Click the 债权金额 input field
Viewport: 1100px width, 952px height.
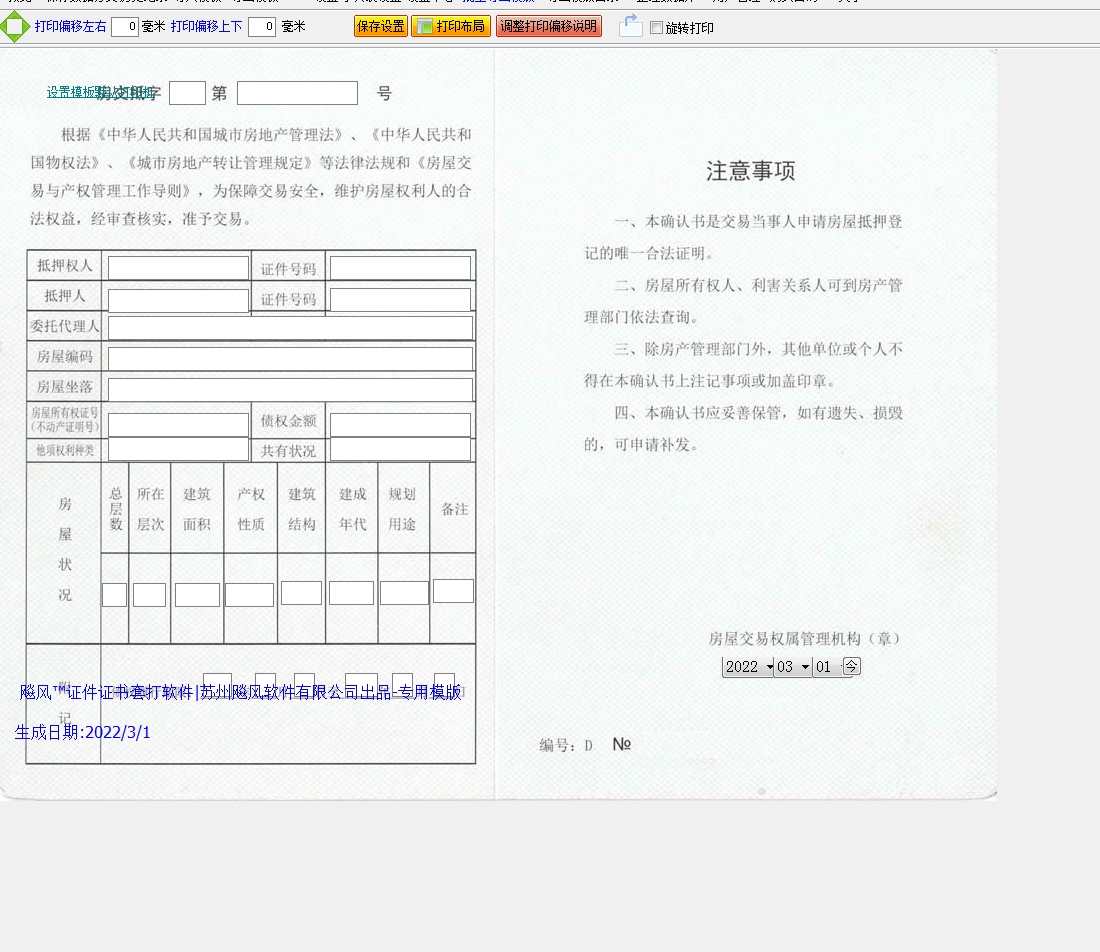400,425
